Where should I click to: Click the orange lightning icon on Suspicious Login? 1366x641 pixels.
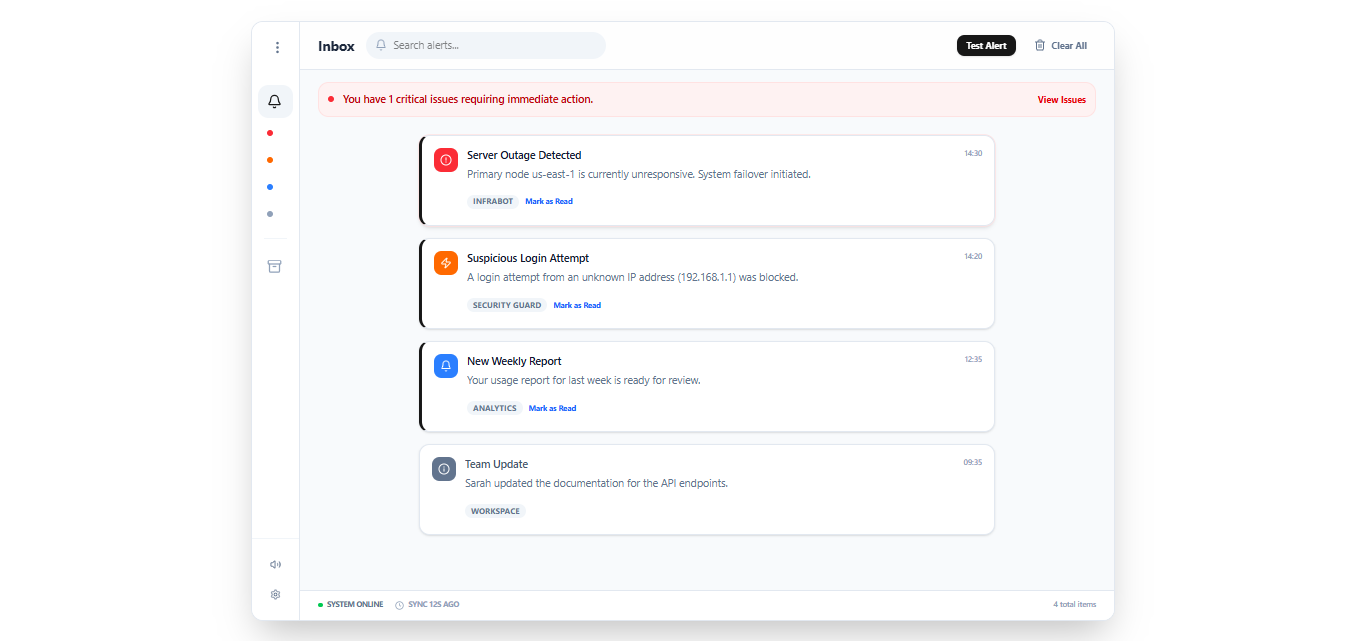point(446,263)
